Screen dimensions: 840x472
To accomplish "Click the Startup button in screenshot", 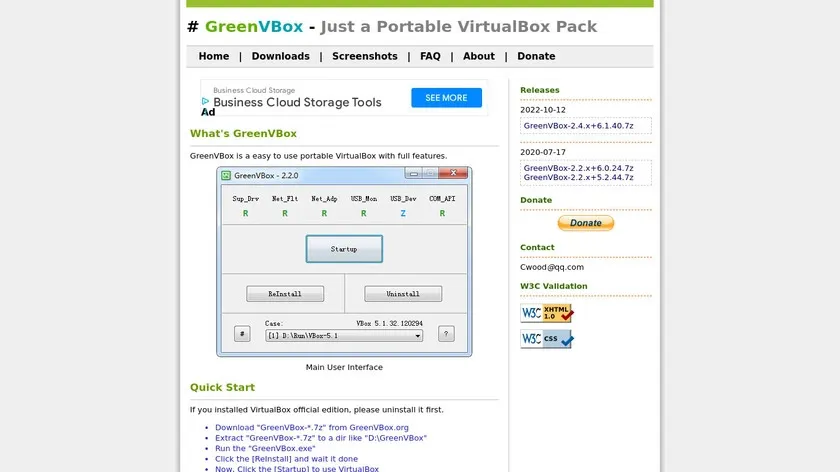I will pyautogui.click(x=344, y=249).
